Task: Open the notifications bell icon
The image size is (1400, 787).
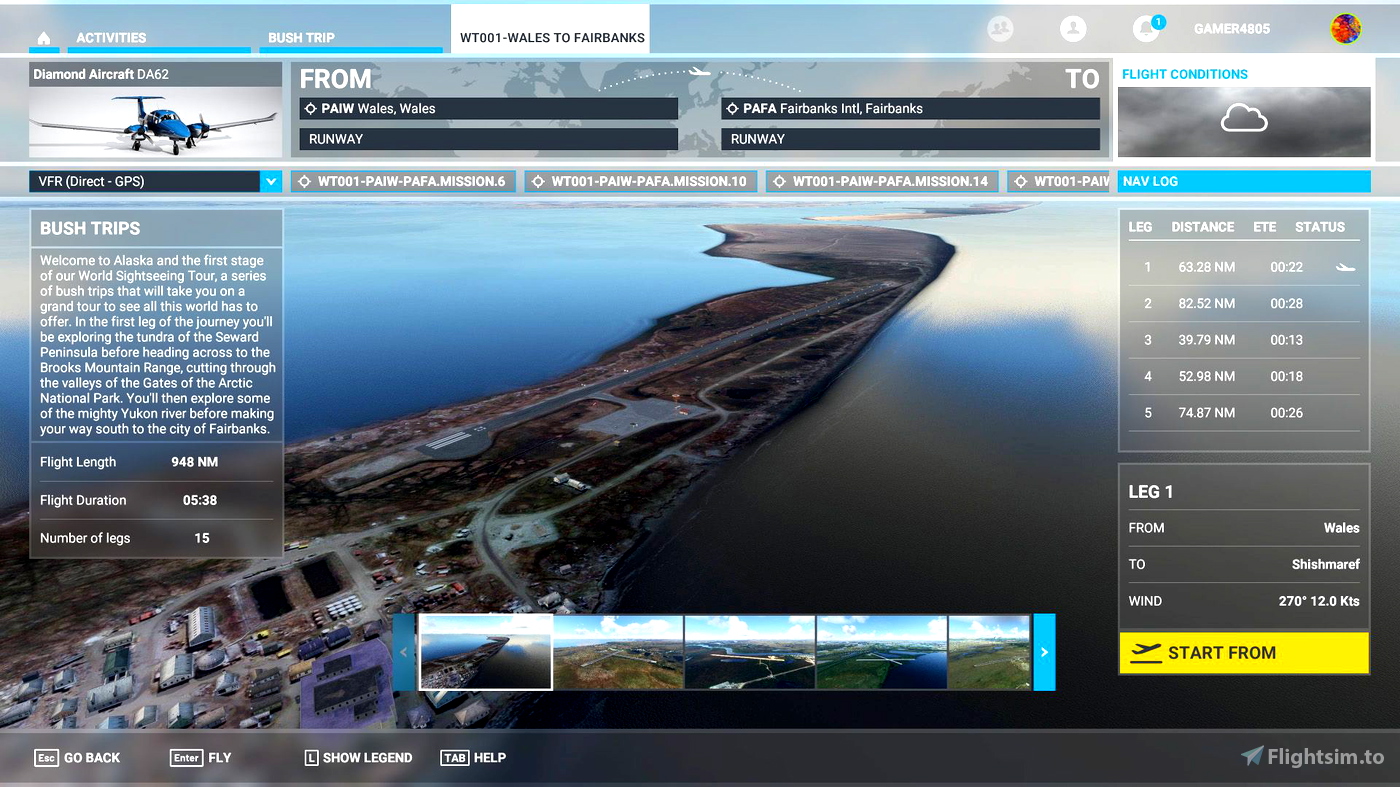Action: pyautogui.click(x=1146, y=29)
